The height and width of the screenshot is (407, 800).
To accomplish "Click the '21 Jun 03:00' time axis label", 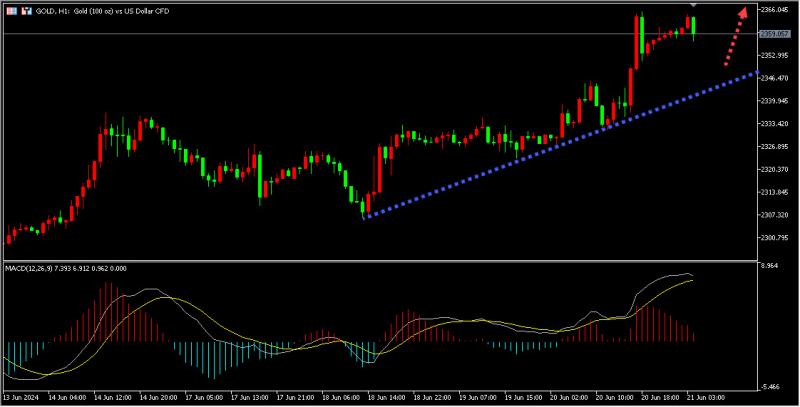I will point(707,397).
